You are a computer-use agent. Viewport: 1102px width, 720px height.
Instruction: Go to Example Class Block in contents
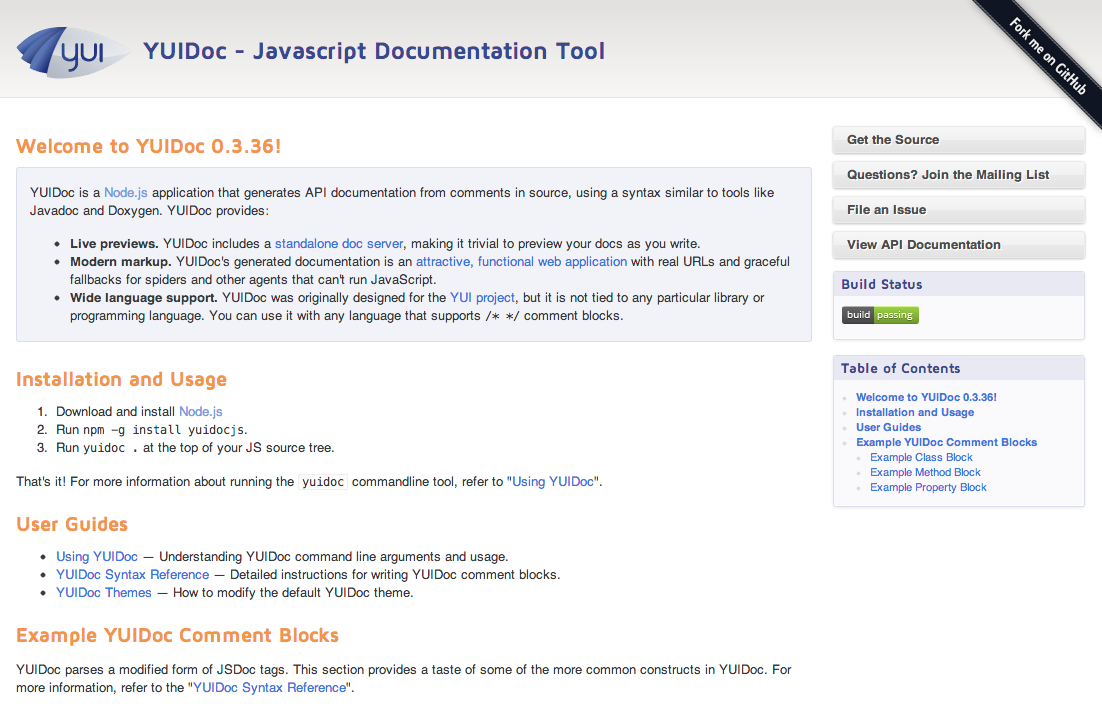921,457
